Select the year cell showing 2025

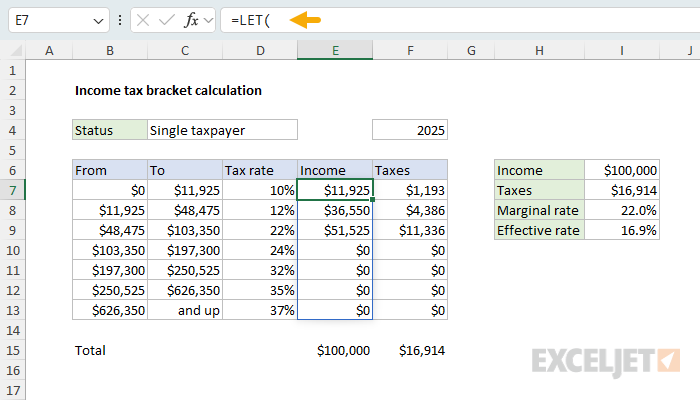410,130
